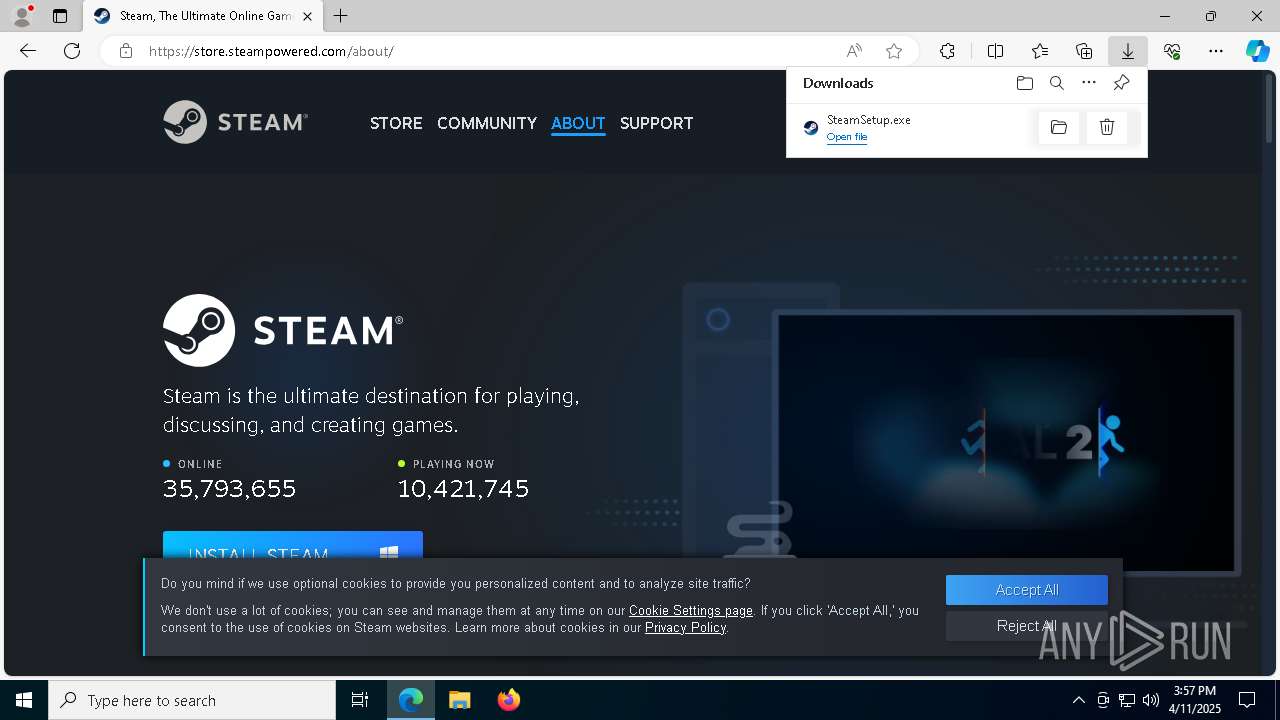Open the SUPPORT menu
Image resolution: width=1280 pixels, height=720 pixels.
click(x=656, y=123)
